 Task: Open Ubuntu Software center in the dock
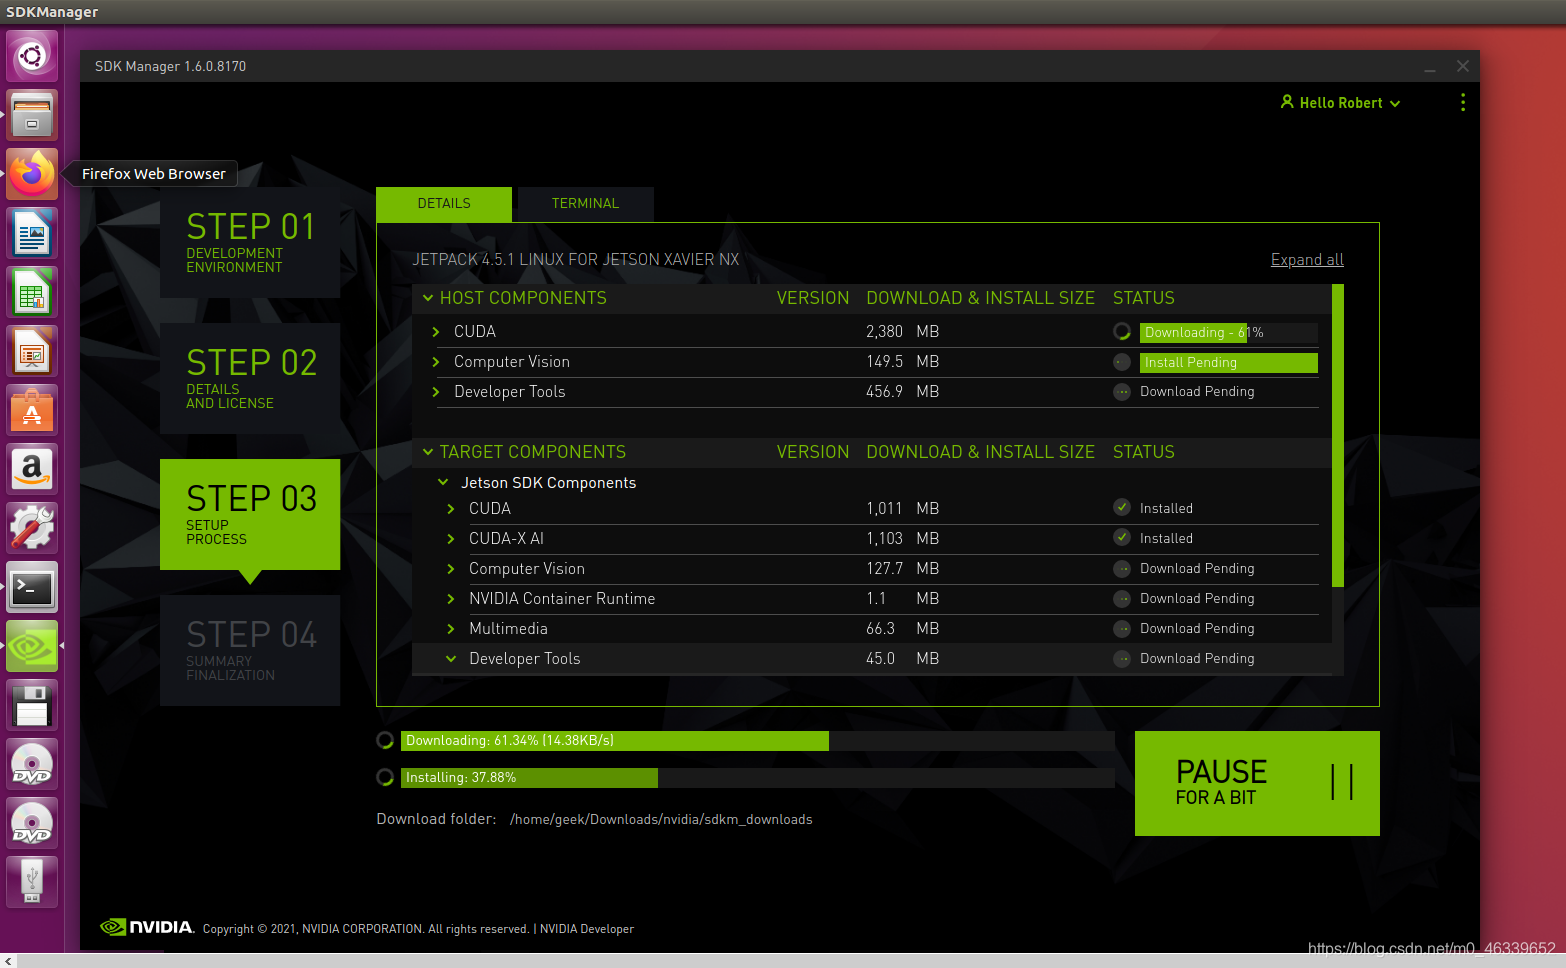(32, 411)
